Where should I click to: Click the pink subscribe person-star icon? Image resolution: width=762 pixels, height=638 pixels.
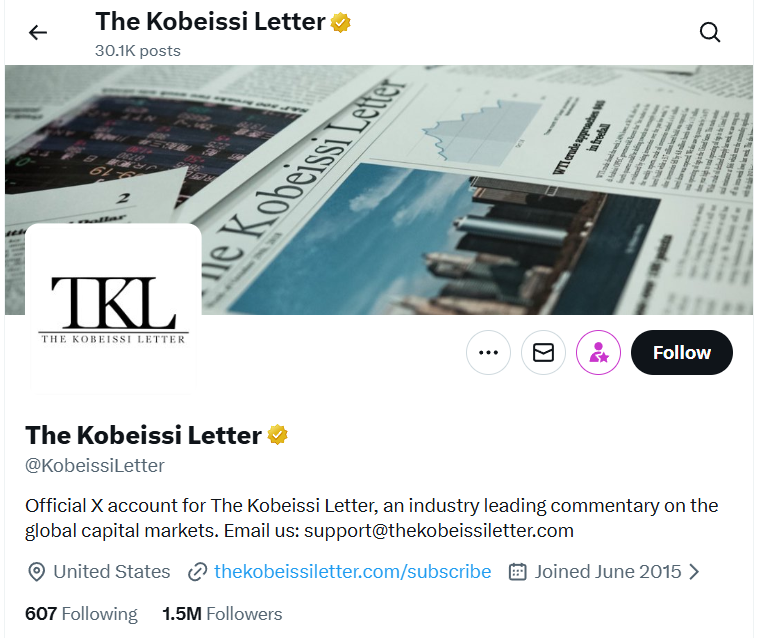point(598,353)
